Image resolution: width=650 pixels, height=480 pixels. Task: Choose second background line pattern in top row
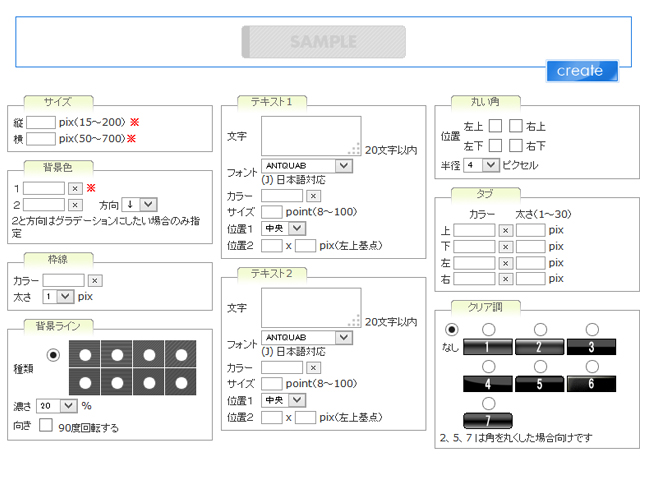coord(117,355)
